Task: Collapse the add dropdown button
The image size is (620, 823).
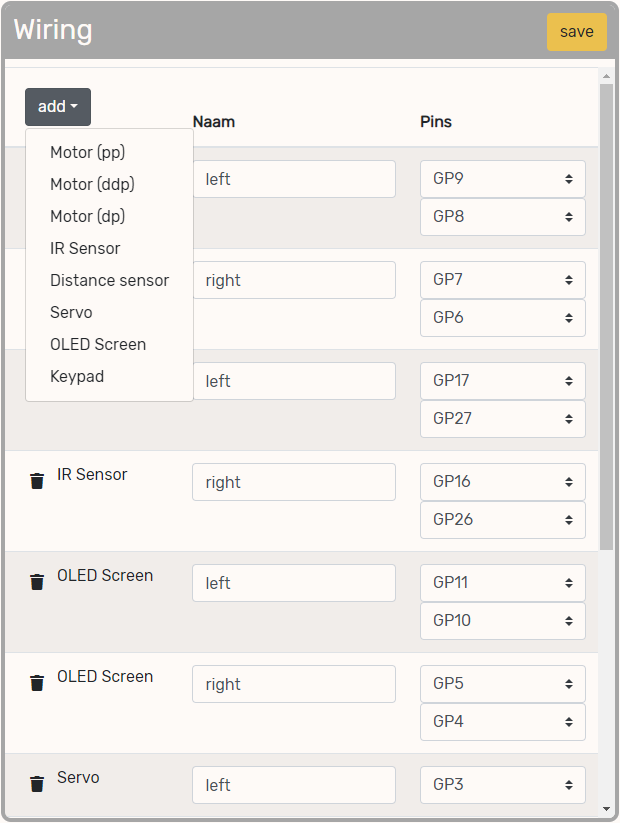Action: click(58, 107)
